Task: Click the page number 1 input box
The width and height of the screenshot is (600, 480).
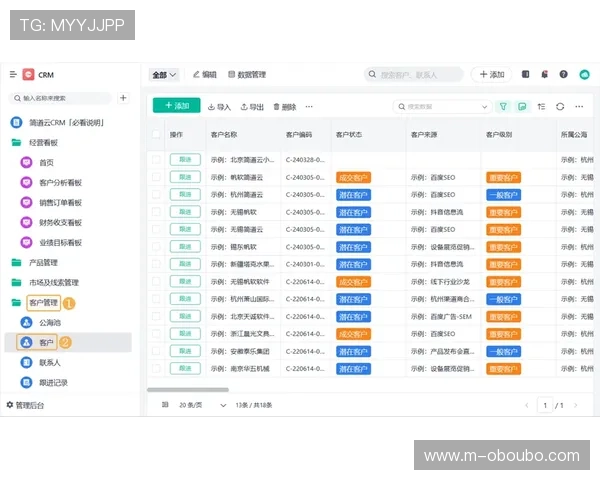Action: click(x=545, y=405)
